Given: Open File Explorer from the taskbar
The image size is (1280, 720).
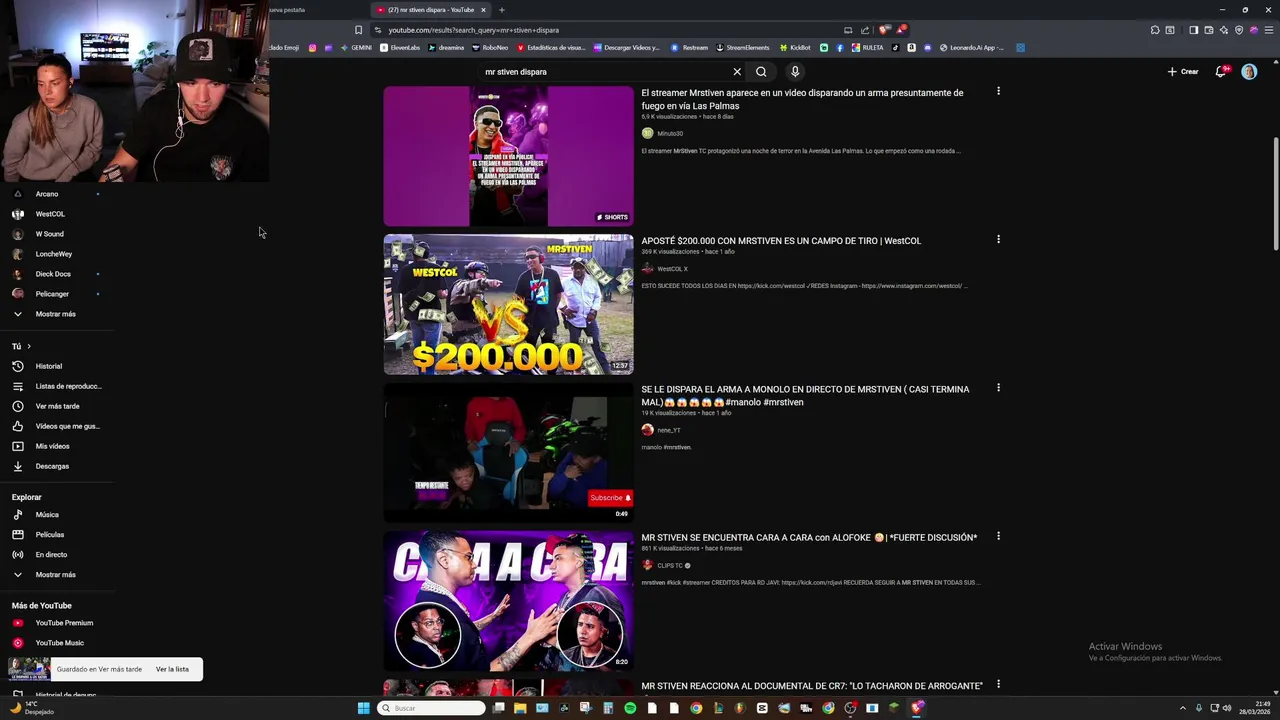Looking at the screenshot, I should [x=520, y=708].
